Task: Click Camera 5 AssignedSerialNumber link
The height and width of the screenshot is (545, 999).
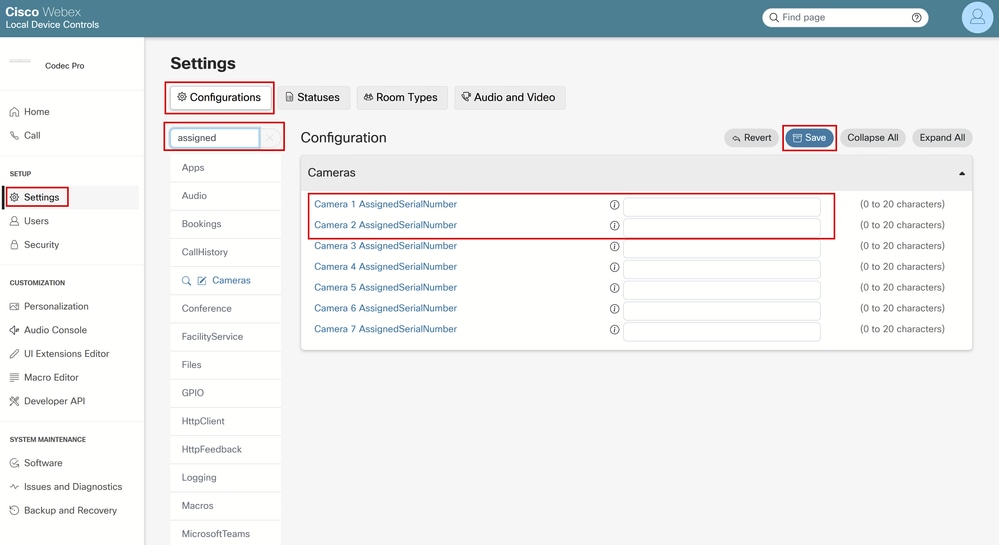Action: [x=385, y=287]
